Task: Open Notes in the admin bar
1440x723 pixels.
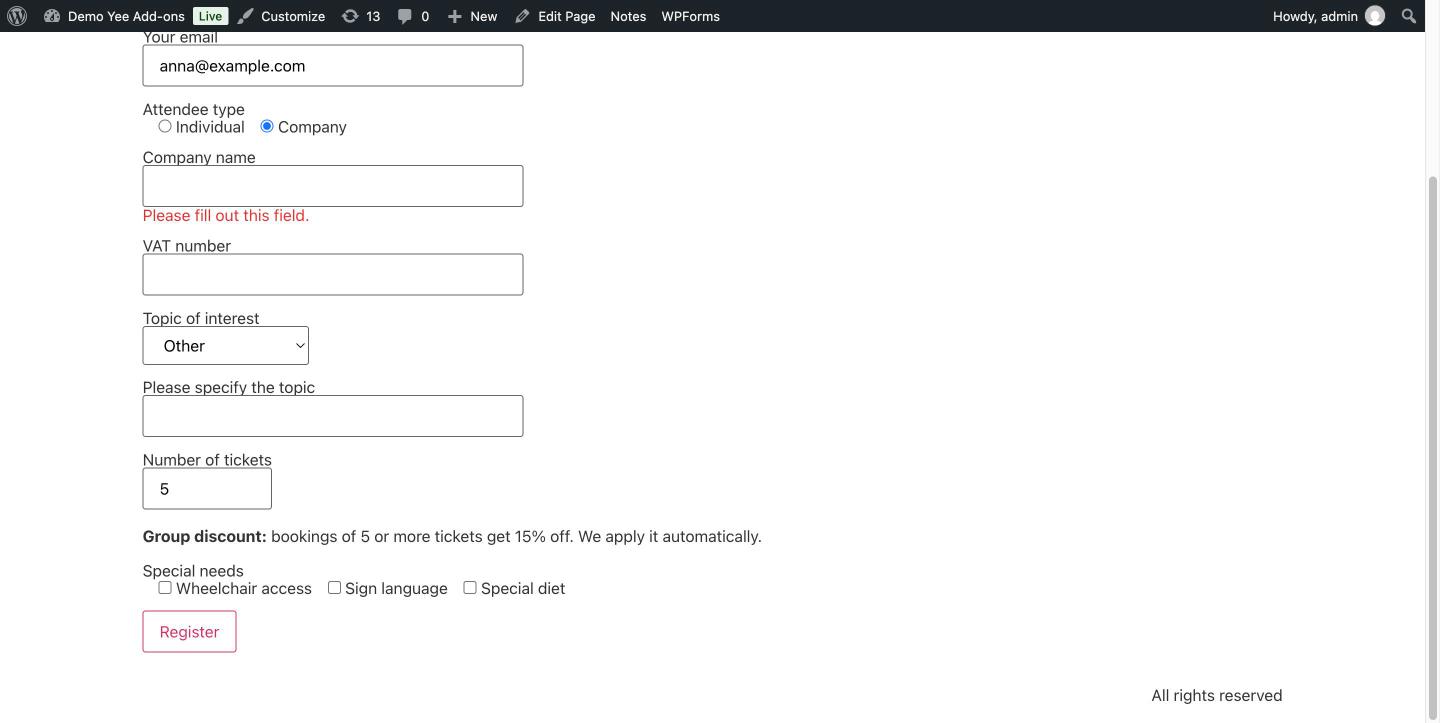Action: click(628, 16)
